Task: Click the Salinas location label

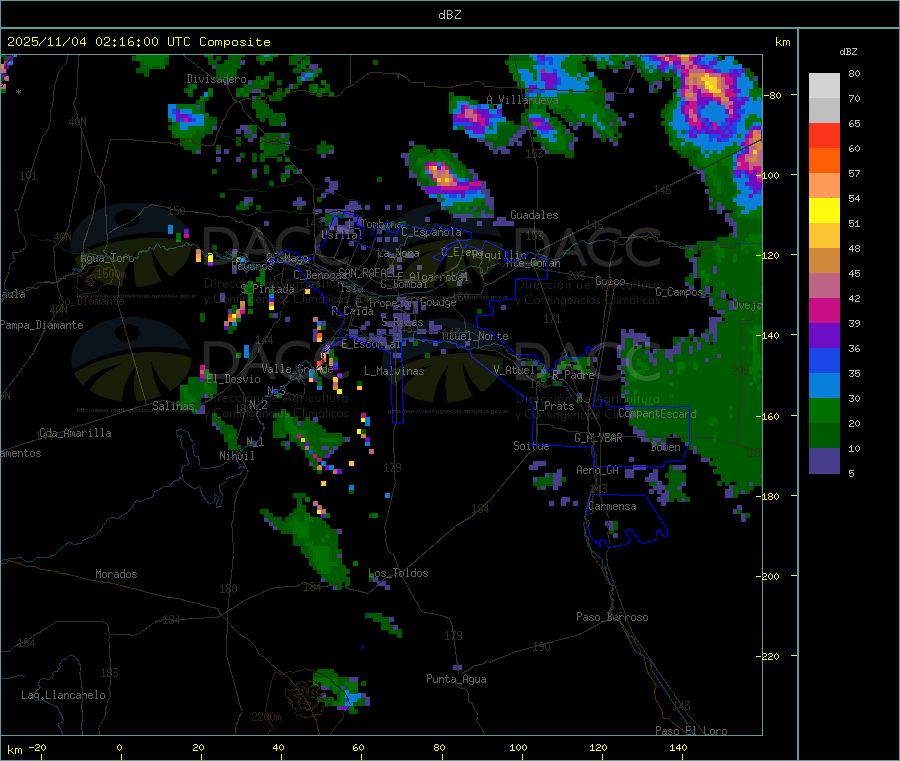Action: [x=173, y=406]
